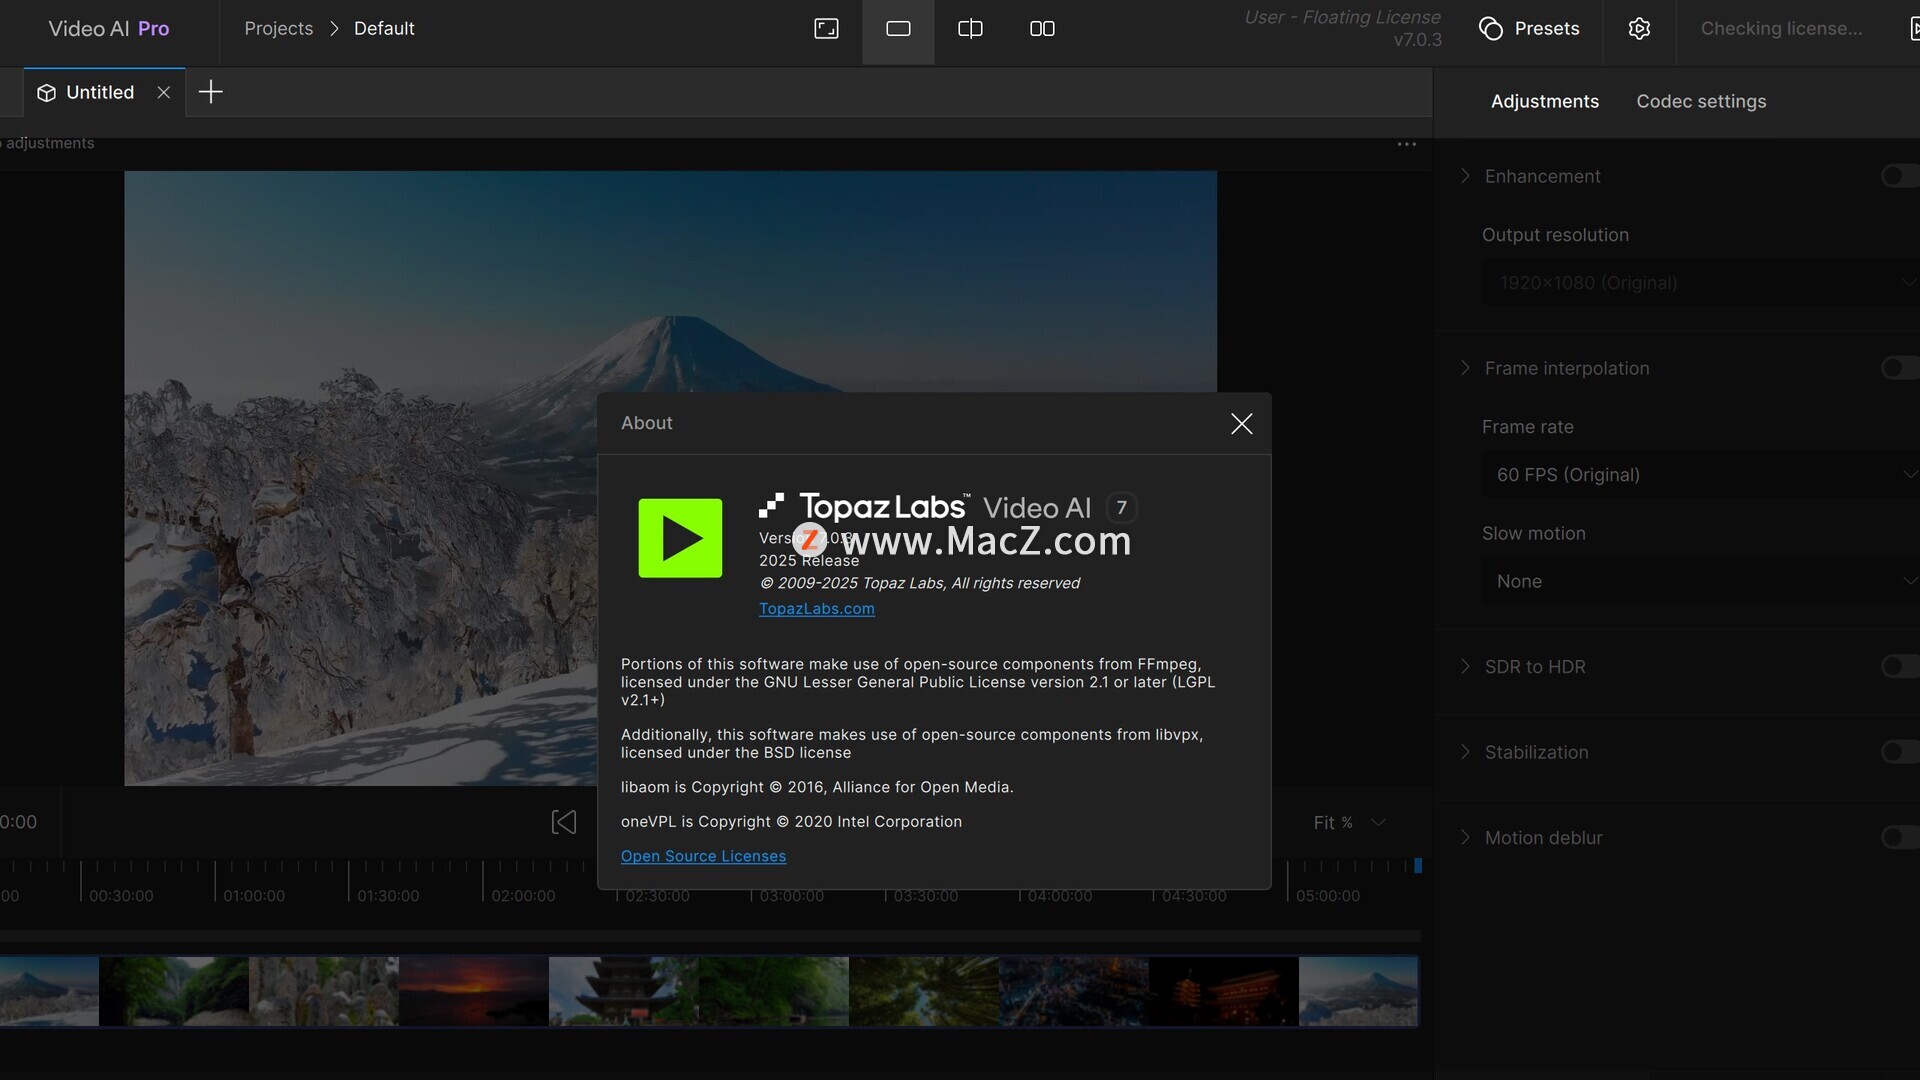The image size is (1920, 1080).
Task: Go to Projects in breadcrumb
Action: click(x=278, y=29)
